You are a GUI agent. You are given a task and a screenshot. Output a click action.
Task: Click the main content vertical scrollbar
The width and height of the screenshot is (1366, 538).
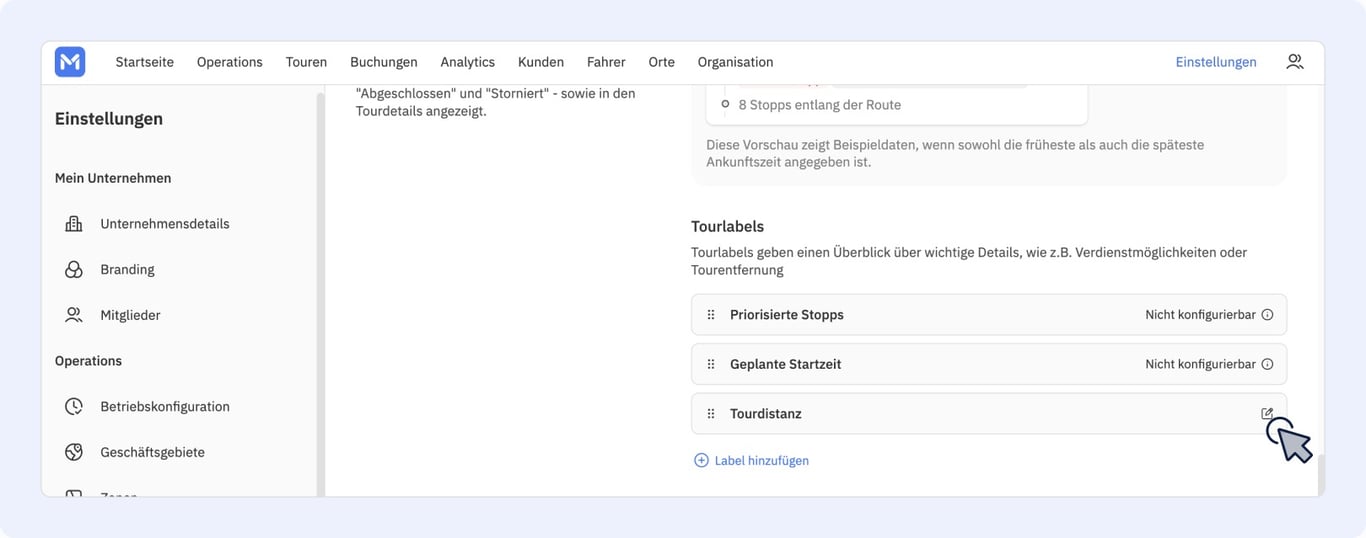click(x=1320, y=475)
